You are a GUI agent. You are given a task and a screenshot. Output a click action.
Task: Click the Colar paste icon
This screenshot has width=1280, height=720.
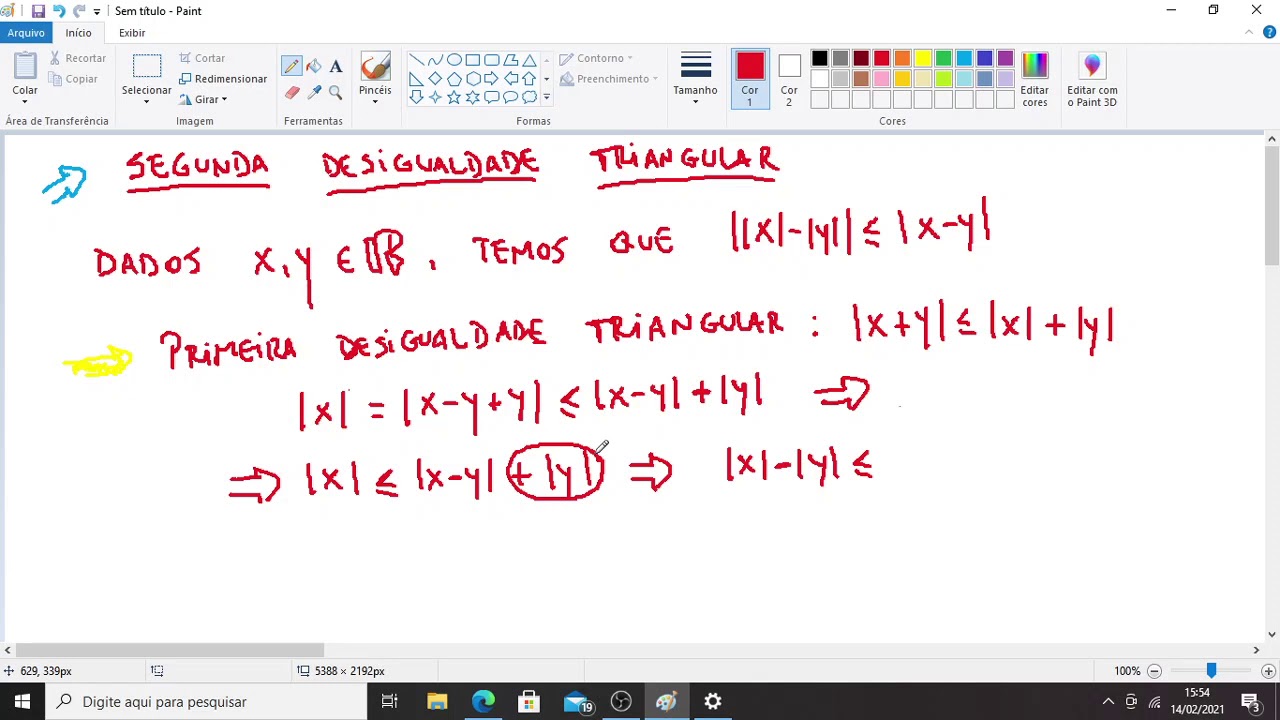25,66
